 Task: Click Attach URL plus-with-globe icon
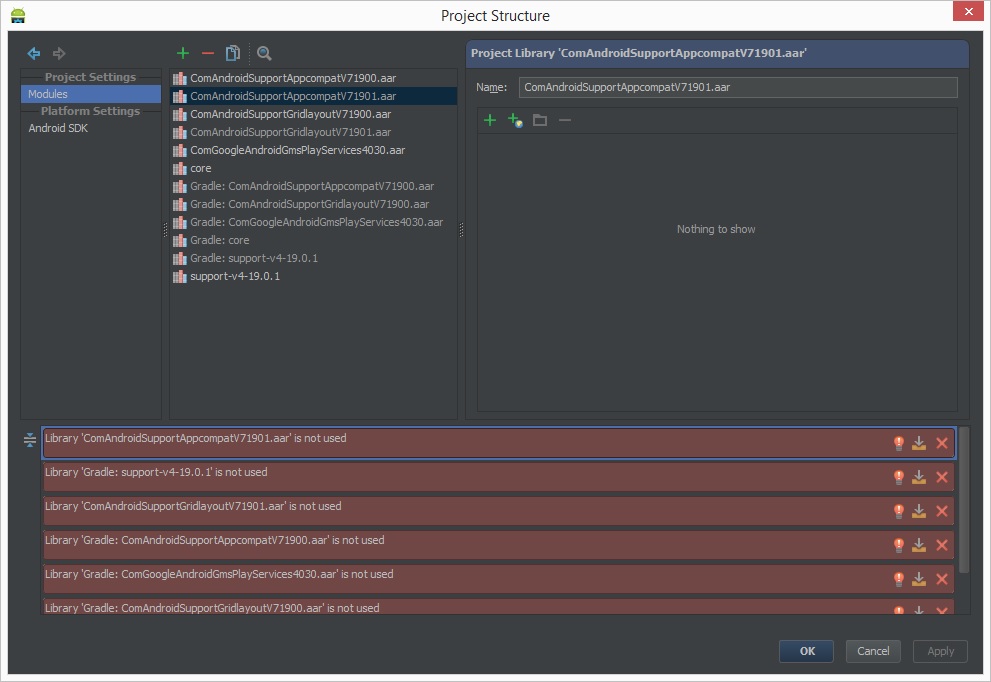coord(515,120)
